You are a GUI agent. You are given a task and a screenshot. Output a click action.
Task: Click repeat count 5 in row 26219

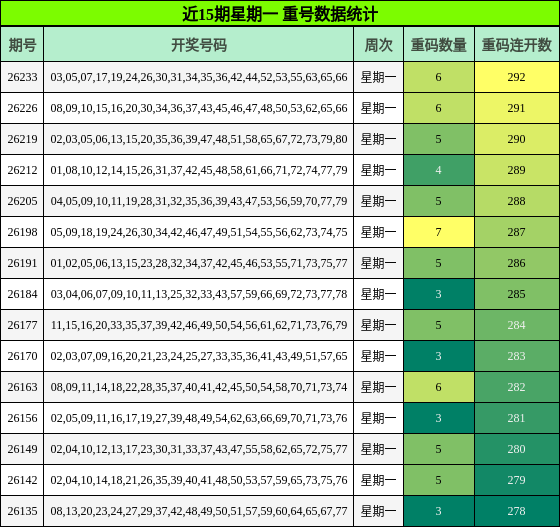[x=439, y=139]
